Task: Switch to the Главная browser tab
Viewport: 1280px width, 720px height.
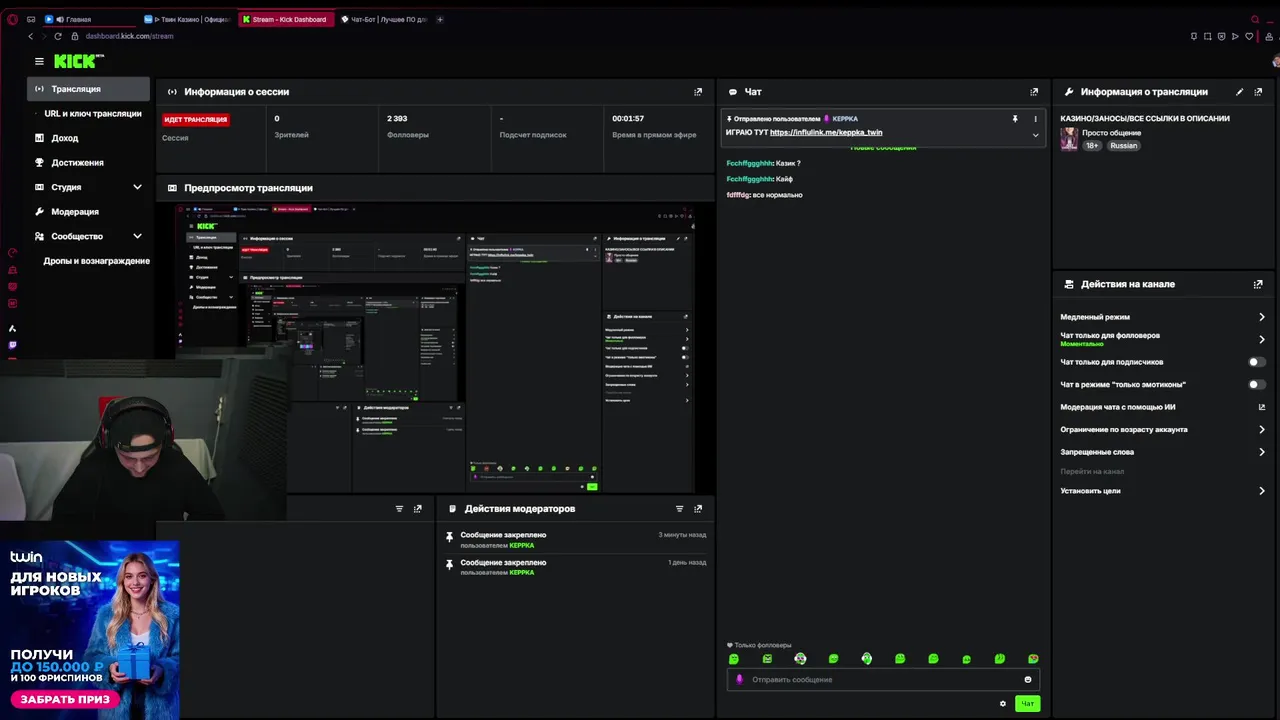Action: [x=86, y=19]
